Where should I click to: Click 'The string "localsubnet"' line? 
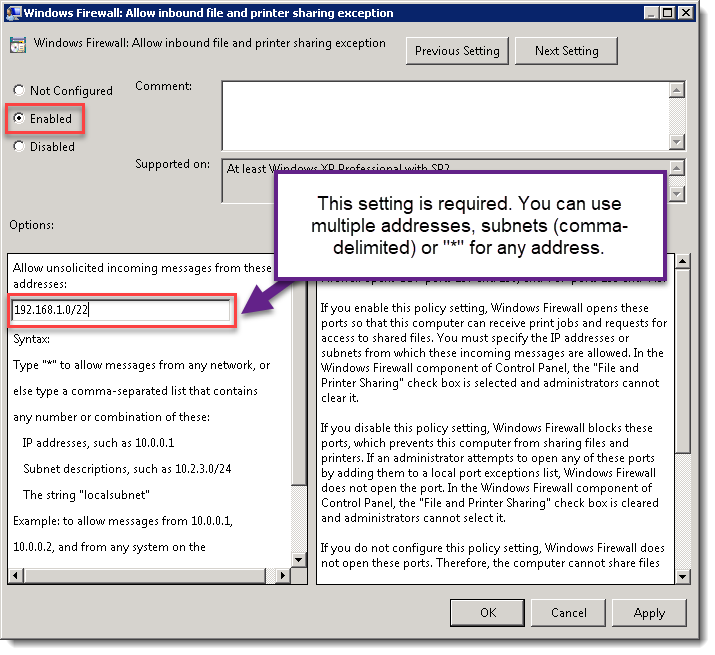pyautogui.click(x=86, y=495)
